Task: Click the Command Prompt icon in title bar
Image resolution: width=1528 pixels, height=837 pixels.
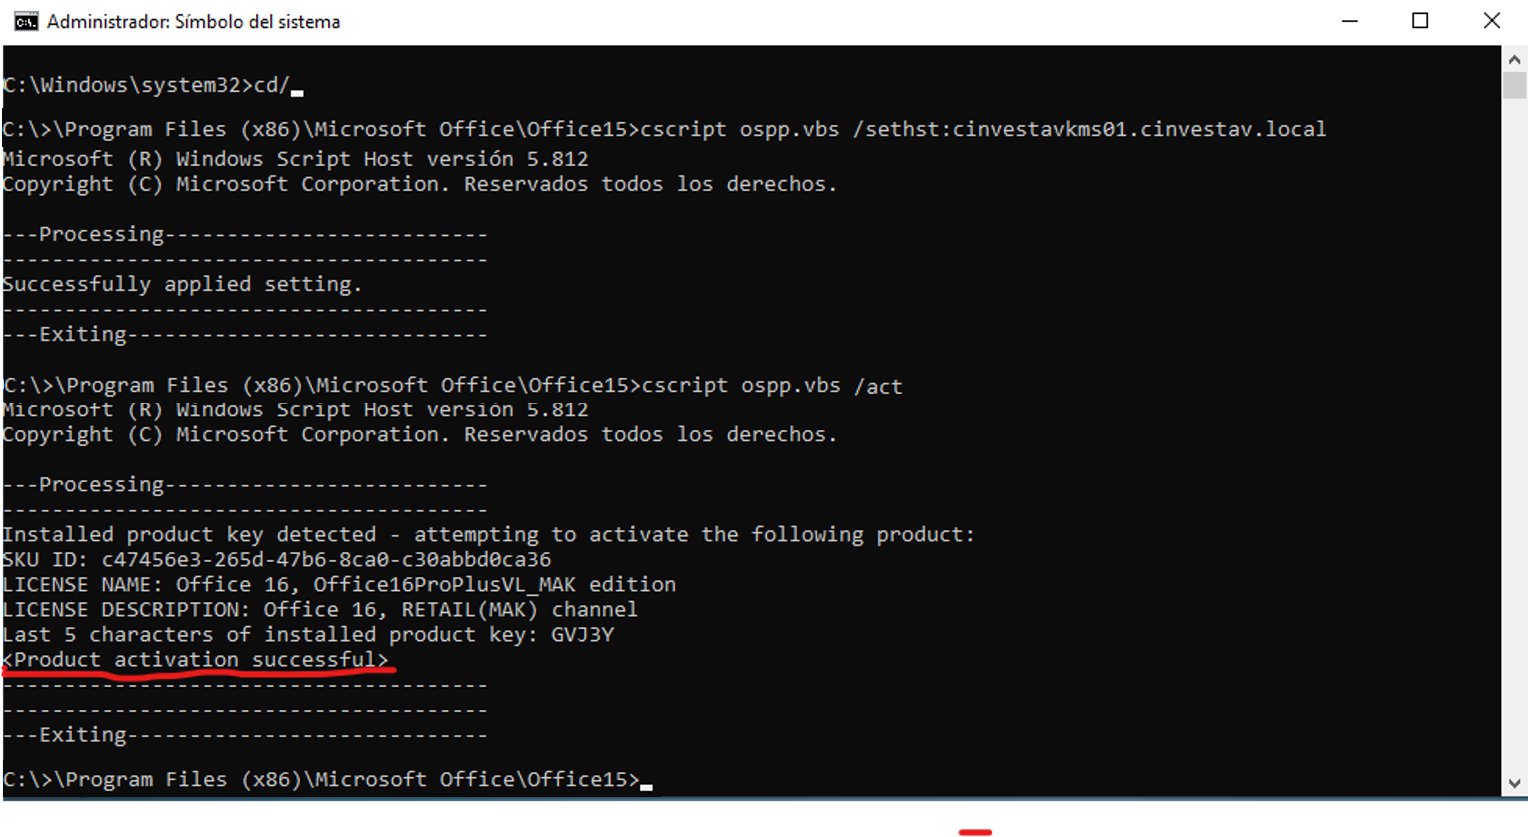Action: pyautogui.click(x=26, y=21)
